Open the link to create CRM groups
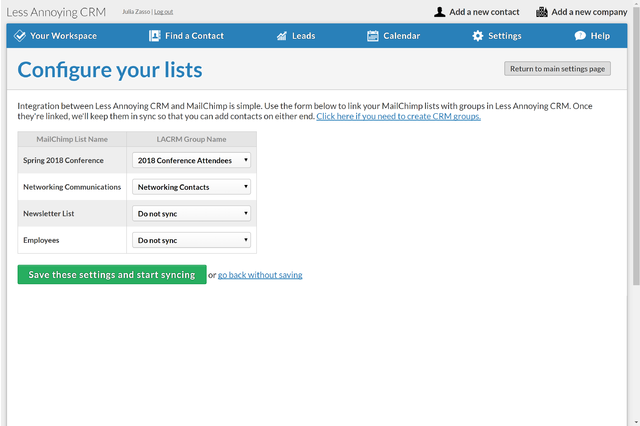This screenshot has width=640, height=426. coord(398,116)
